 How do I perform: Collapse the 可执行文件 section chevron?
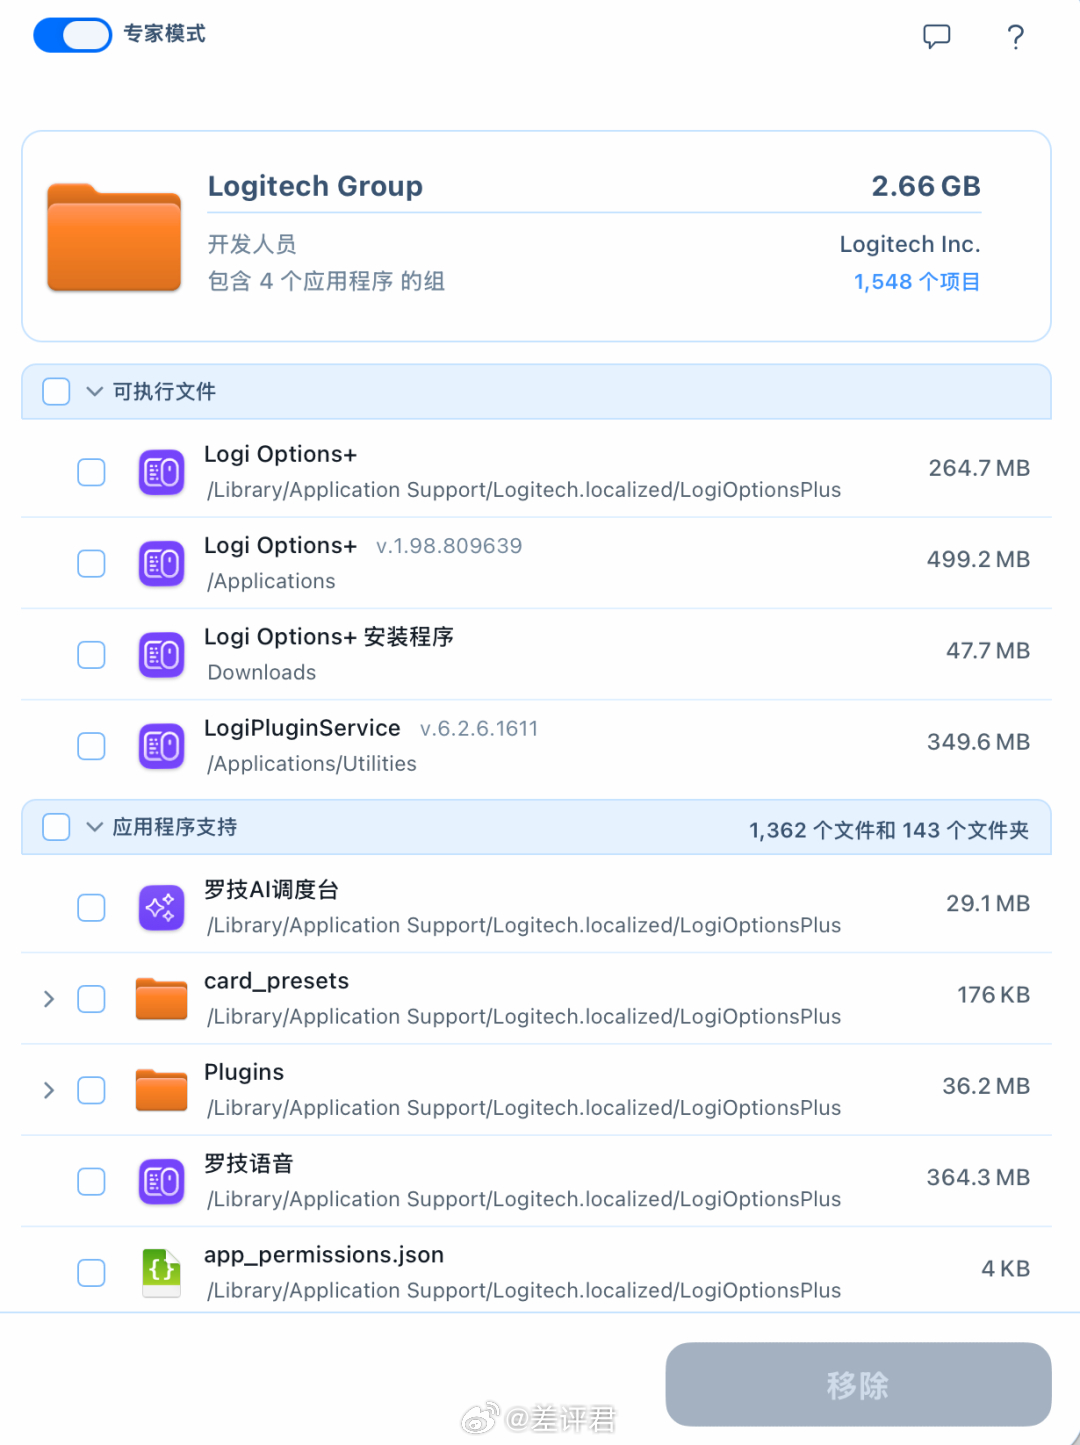95,391
